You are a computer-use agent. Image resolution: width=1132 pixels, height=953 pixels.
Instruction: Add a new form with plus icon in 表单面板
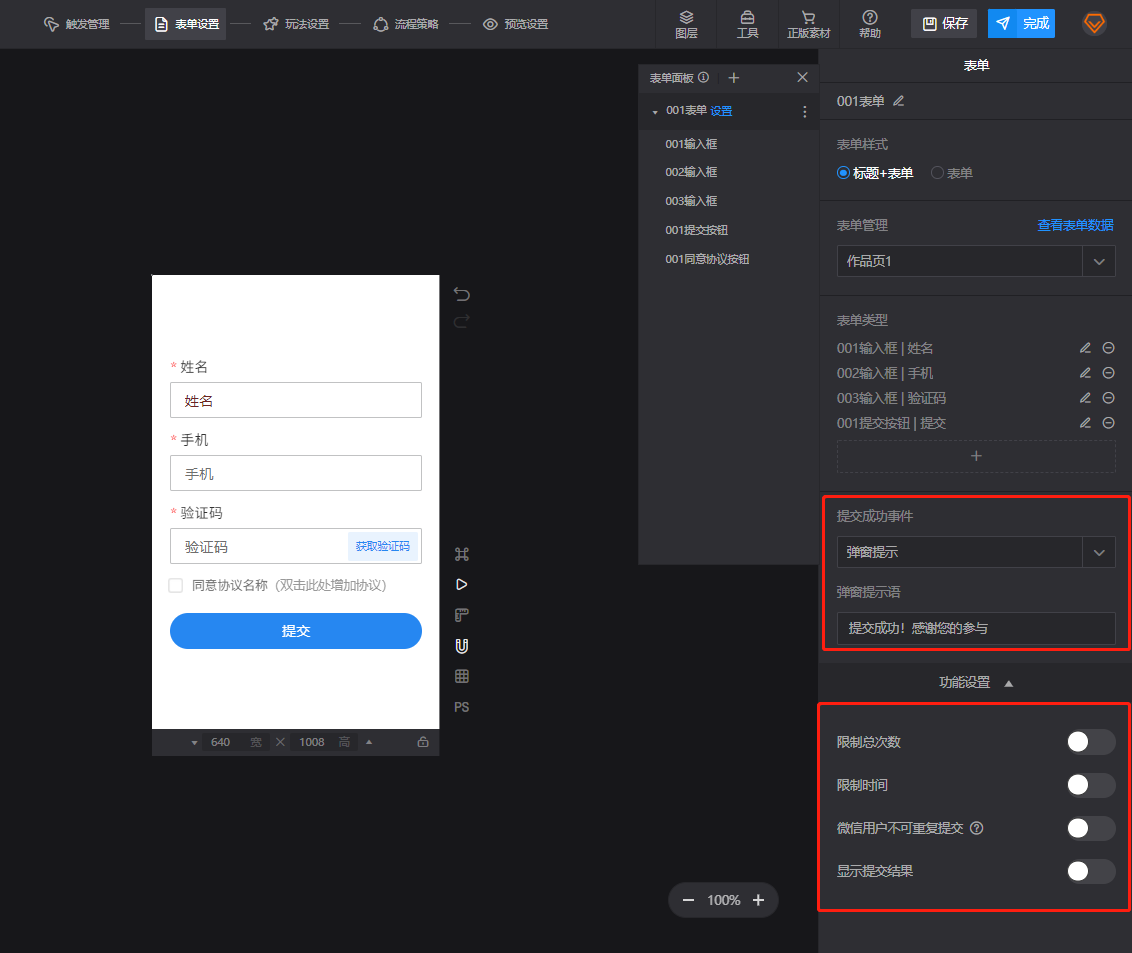[x=733, y=77]
